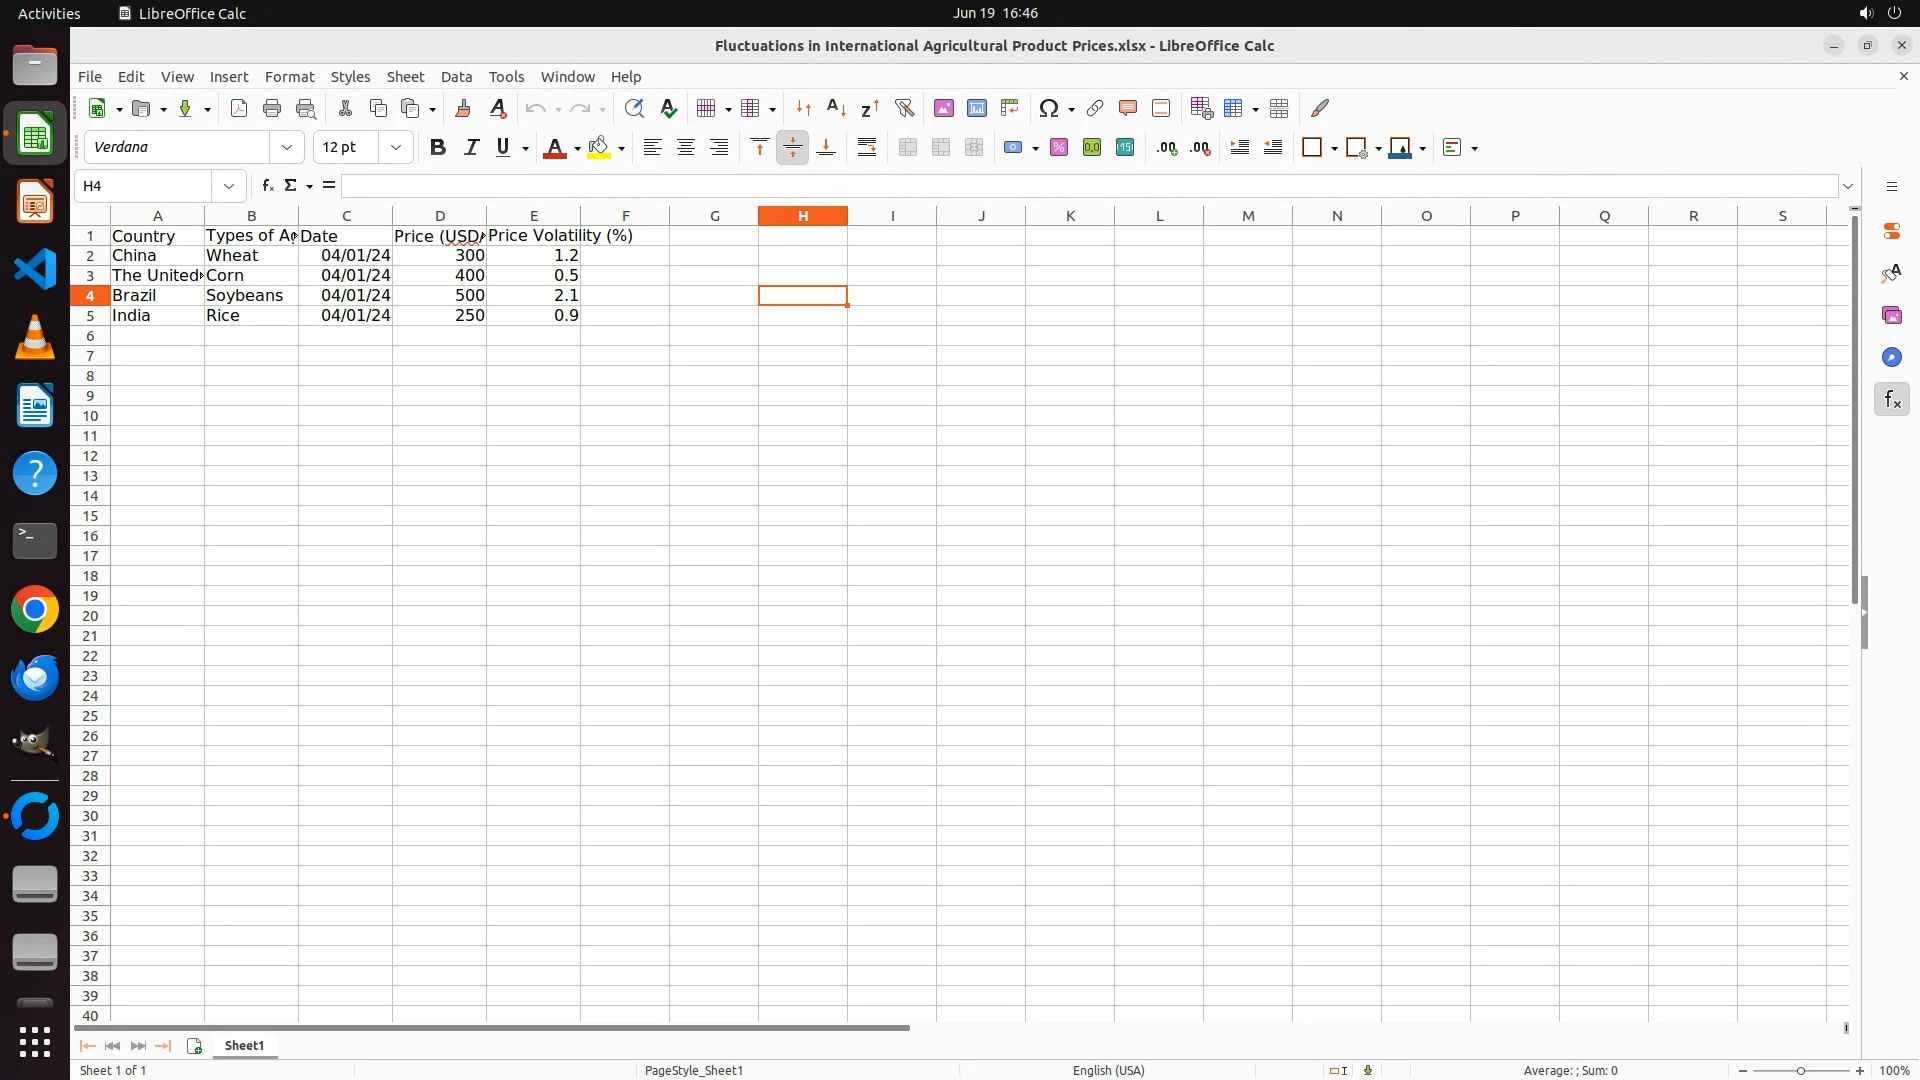Click the AutoFilter icon

(x=905, y=108)
